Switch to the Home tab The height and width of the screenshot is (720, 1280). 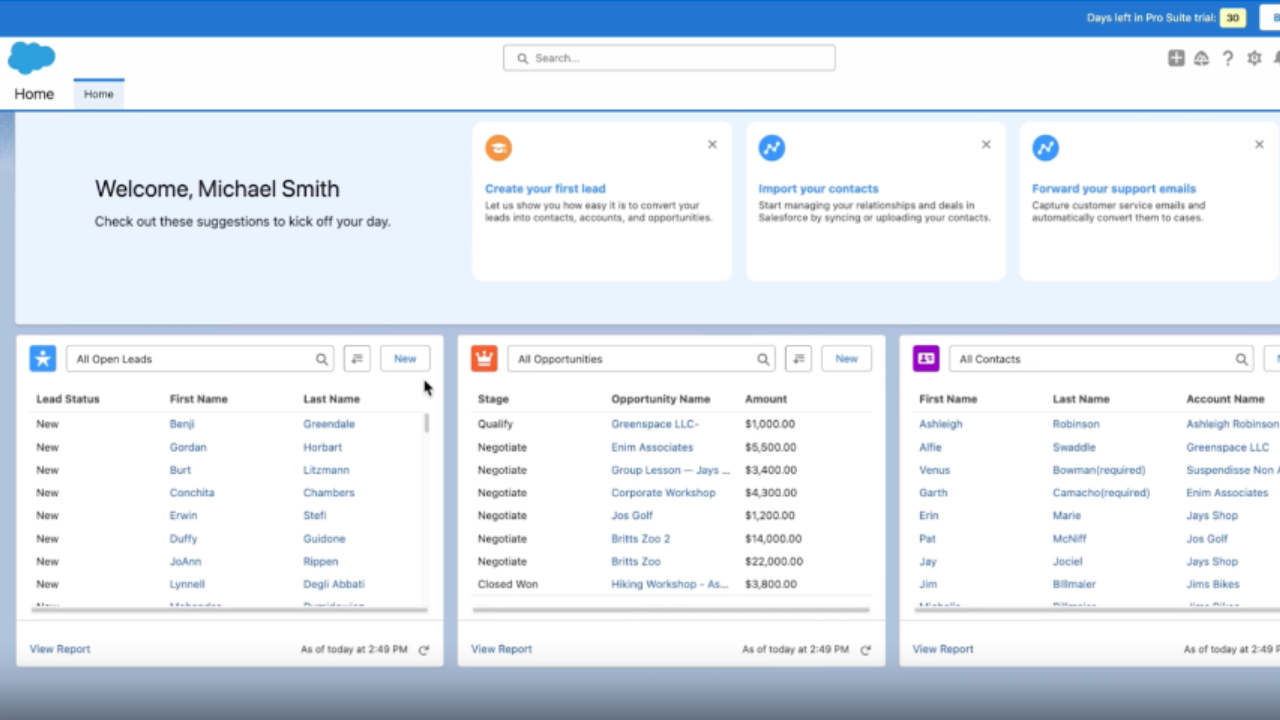pos(98,93)
